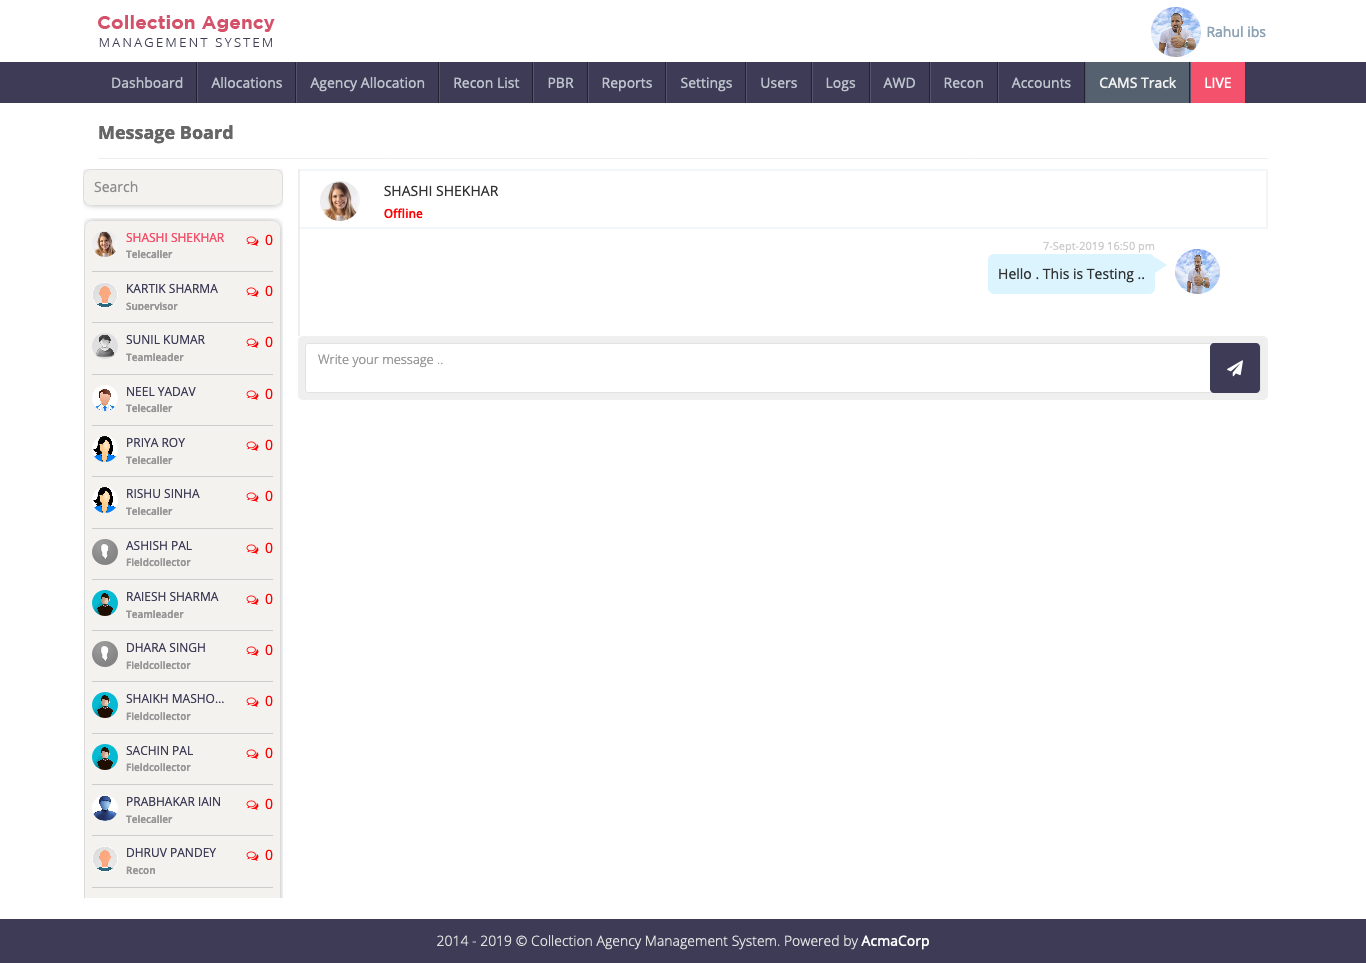Click Sunil Kumar's avatar in contact list
The height and width of the screenshot is (963, 1366).
105,346
